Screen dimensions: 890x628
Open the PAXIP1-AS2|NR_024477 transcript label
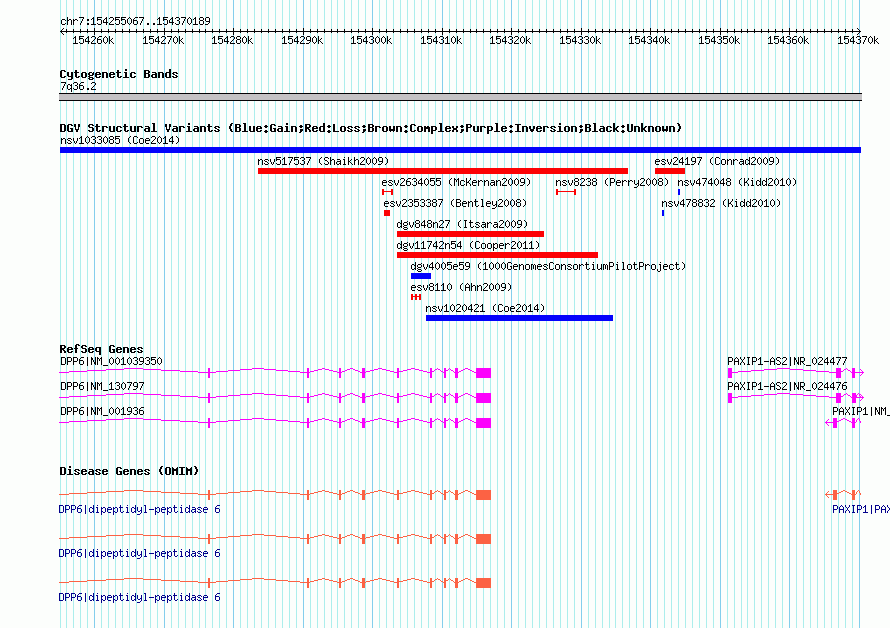(787, 361)
